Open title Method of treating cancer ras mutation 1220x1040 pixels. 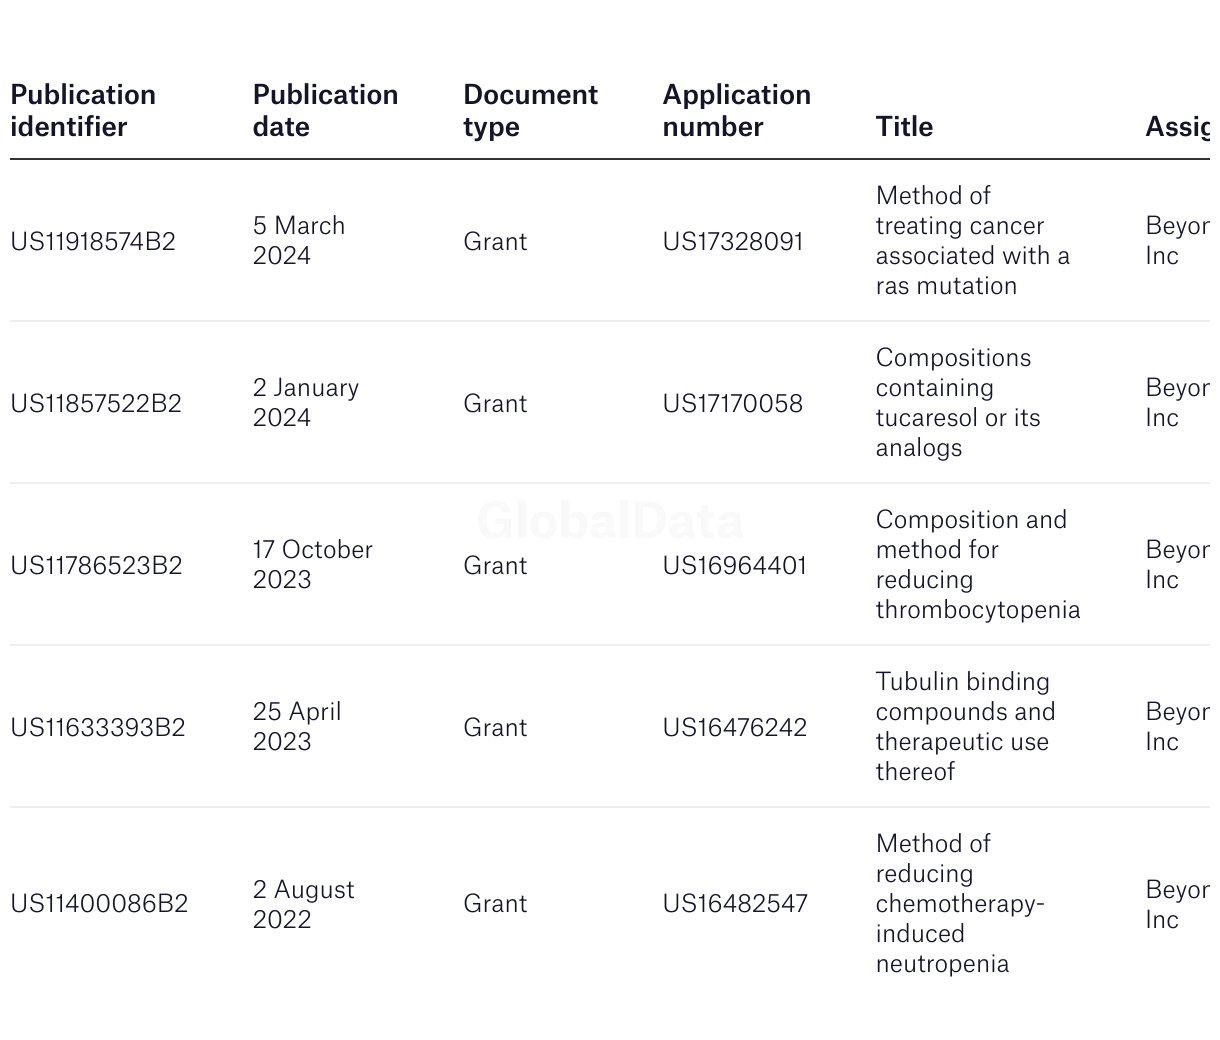(973, 241)
